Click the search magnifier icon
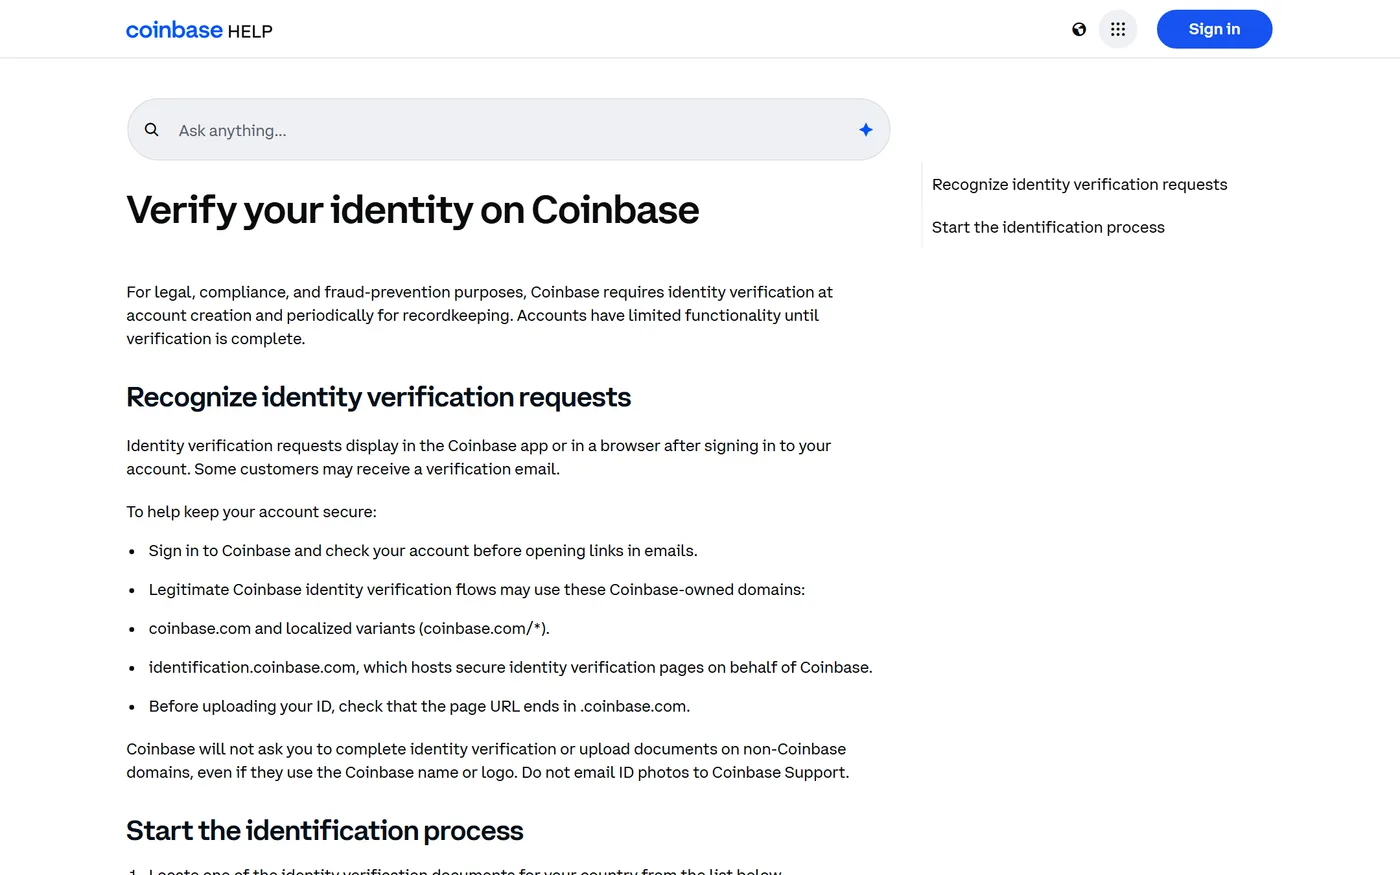1400x875 pixels. click(152, 130)
